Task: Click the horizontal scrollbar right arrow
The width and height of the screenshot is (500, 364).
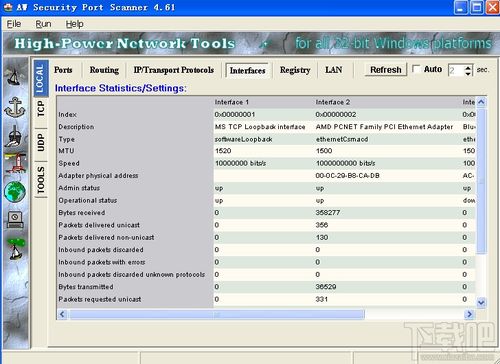Action: (x=469, y=314)
